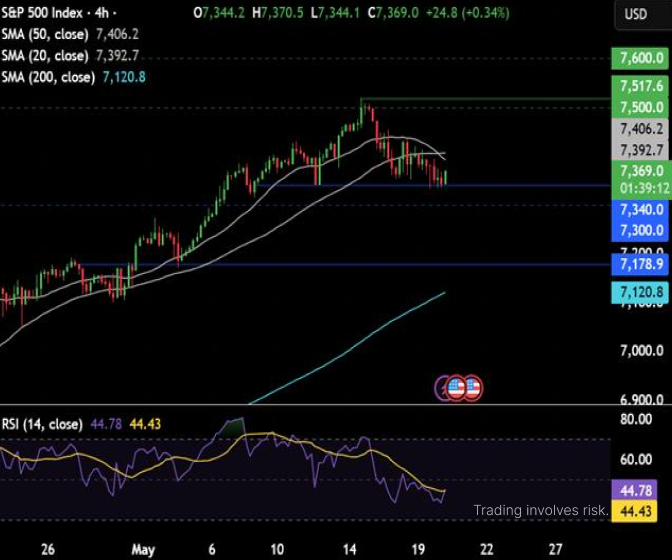The height and width of the screenshot is (560, 672).
Task: Click the 44.78 RSI value tag
Action: 633,491
